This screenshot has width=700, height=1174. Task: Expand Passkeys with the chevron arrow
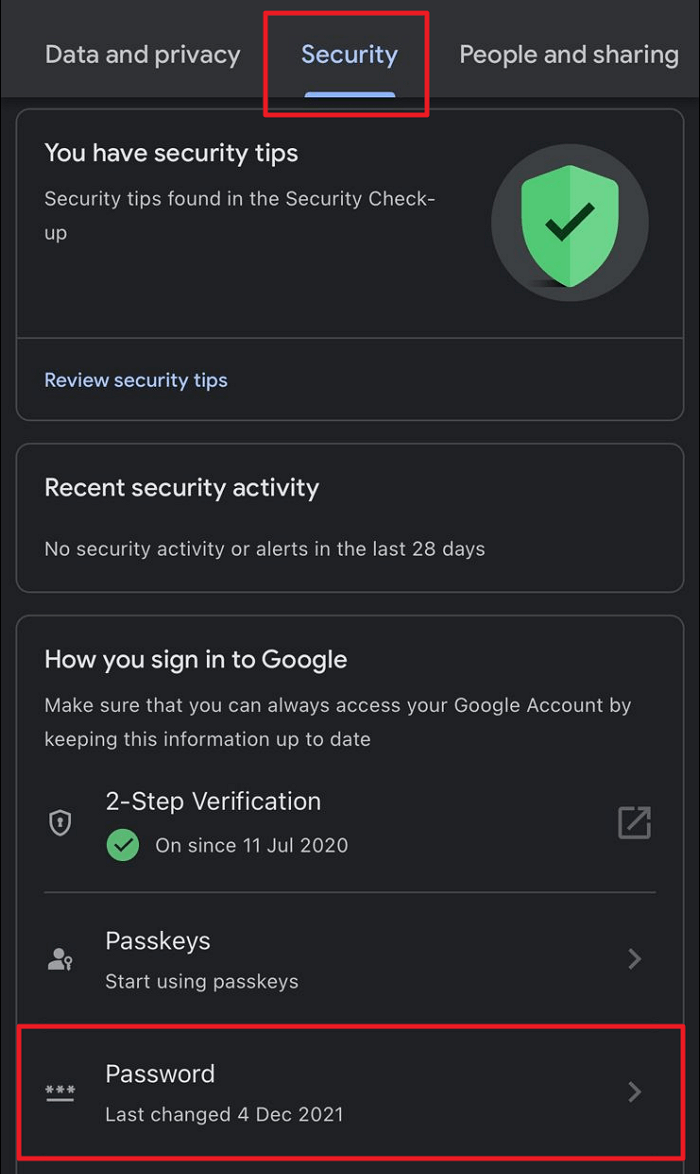coord(634,960)
